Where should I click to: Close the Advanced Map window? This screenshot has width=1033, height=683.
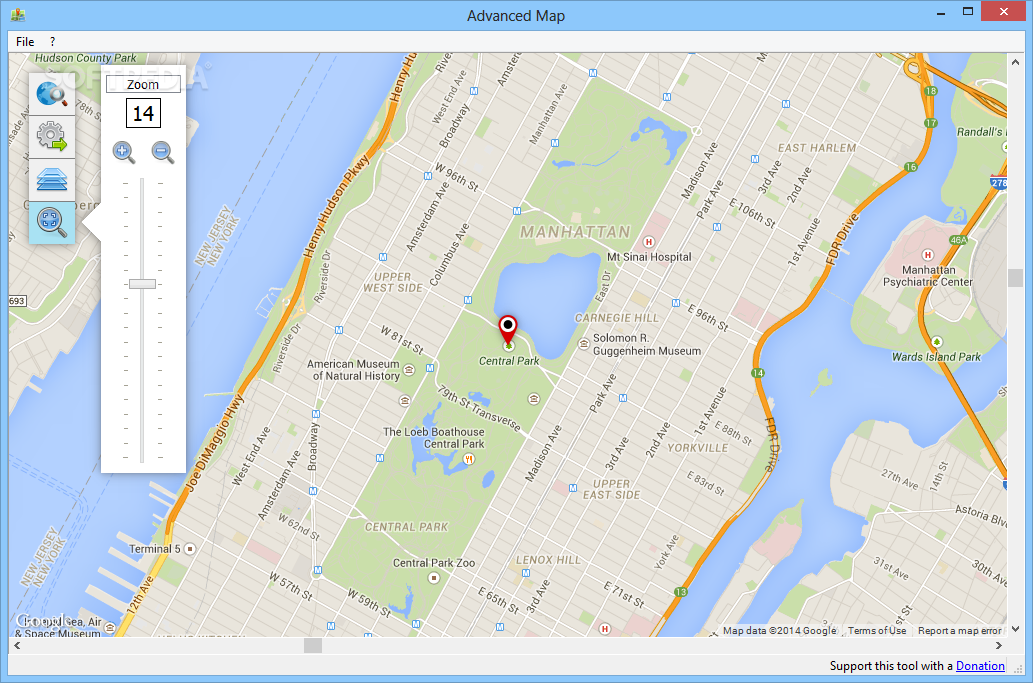click(1003, 12)
